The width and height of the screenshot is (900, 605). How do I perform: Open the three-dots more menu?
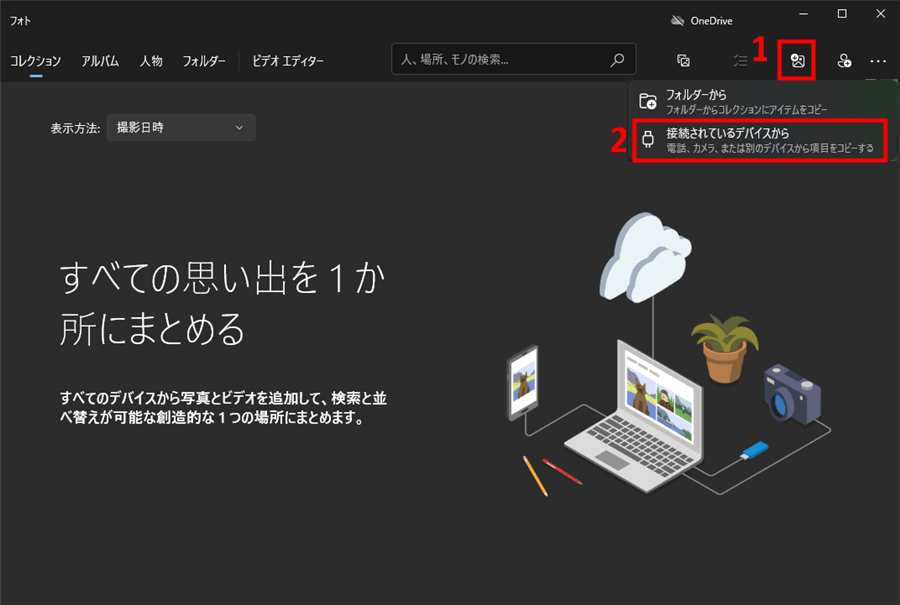tap(878, 61)
